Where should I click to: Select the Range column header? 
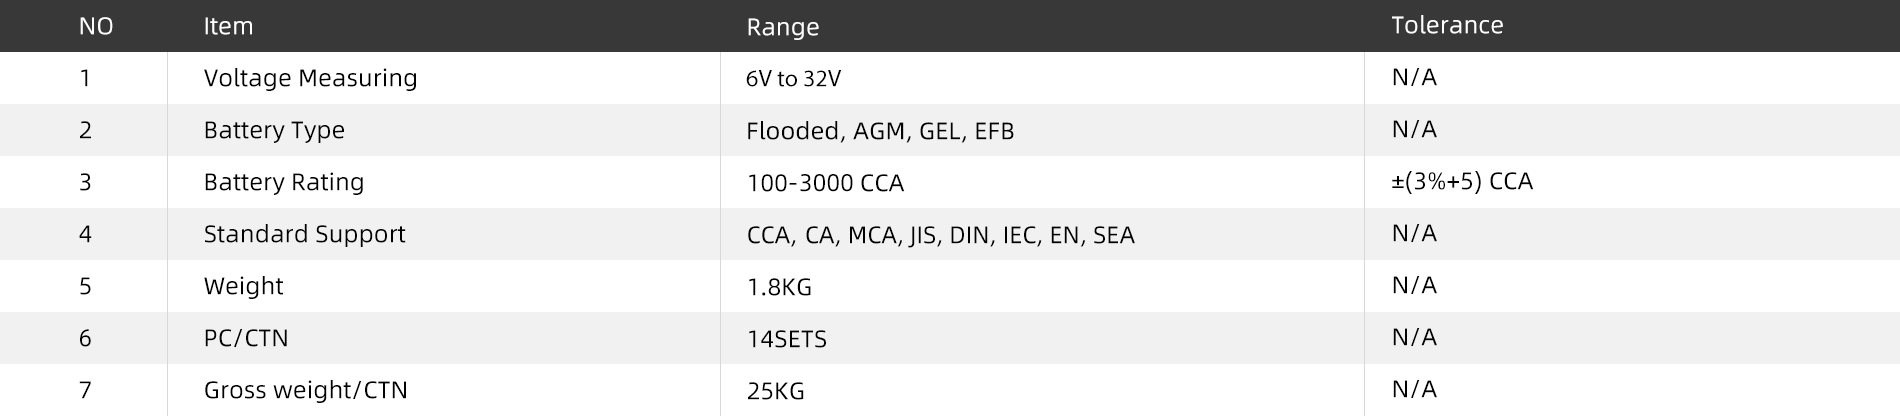782,27
